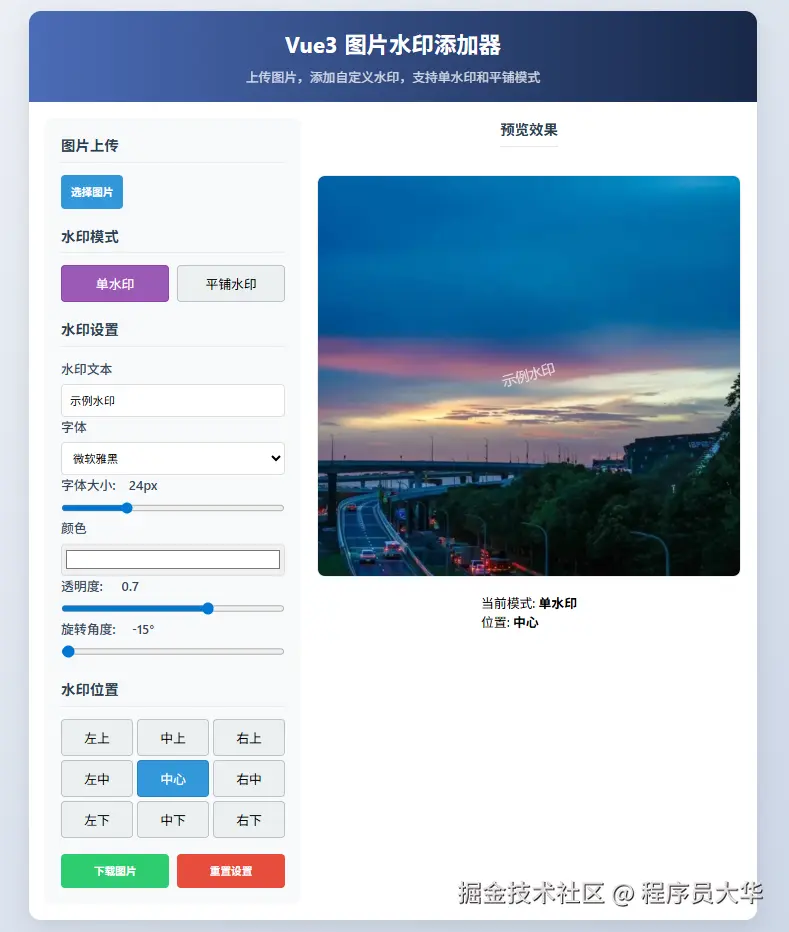Screen dimensions: 789x932
Task: Switch to 平铺水印 tiled mode
Action: pos(231,284)
